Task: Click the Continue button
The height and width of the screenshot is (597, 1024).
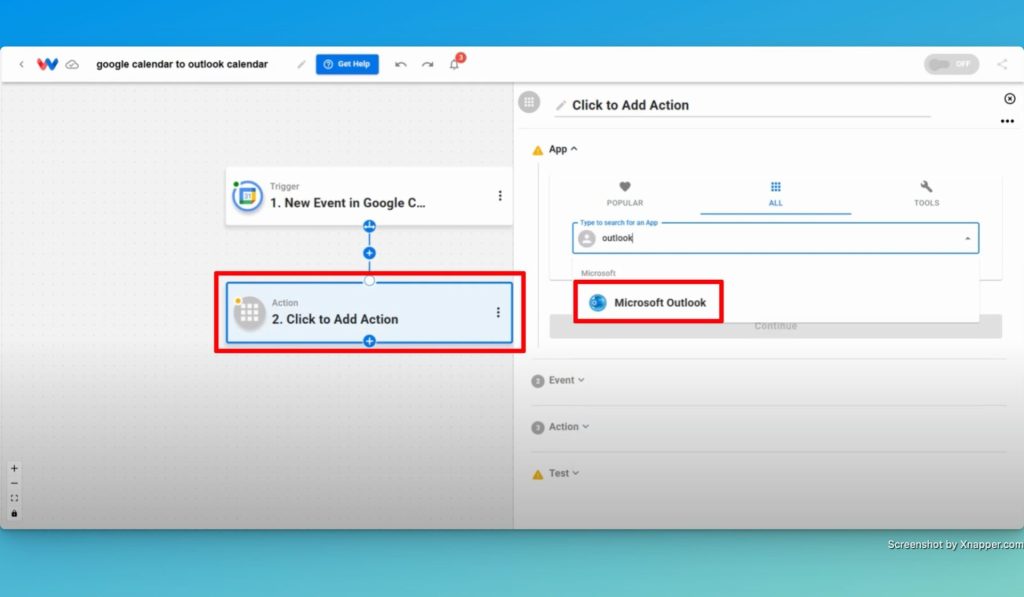Action: pyautogui.click(x=775, y=326)
